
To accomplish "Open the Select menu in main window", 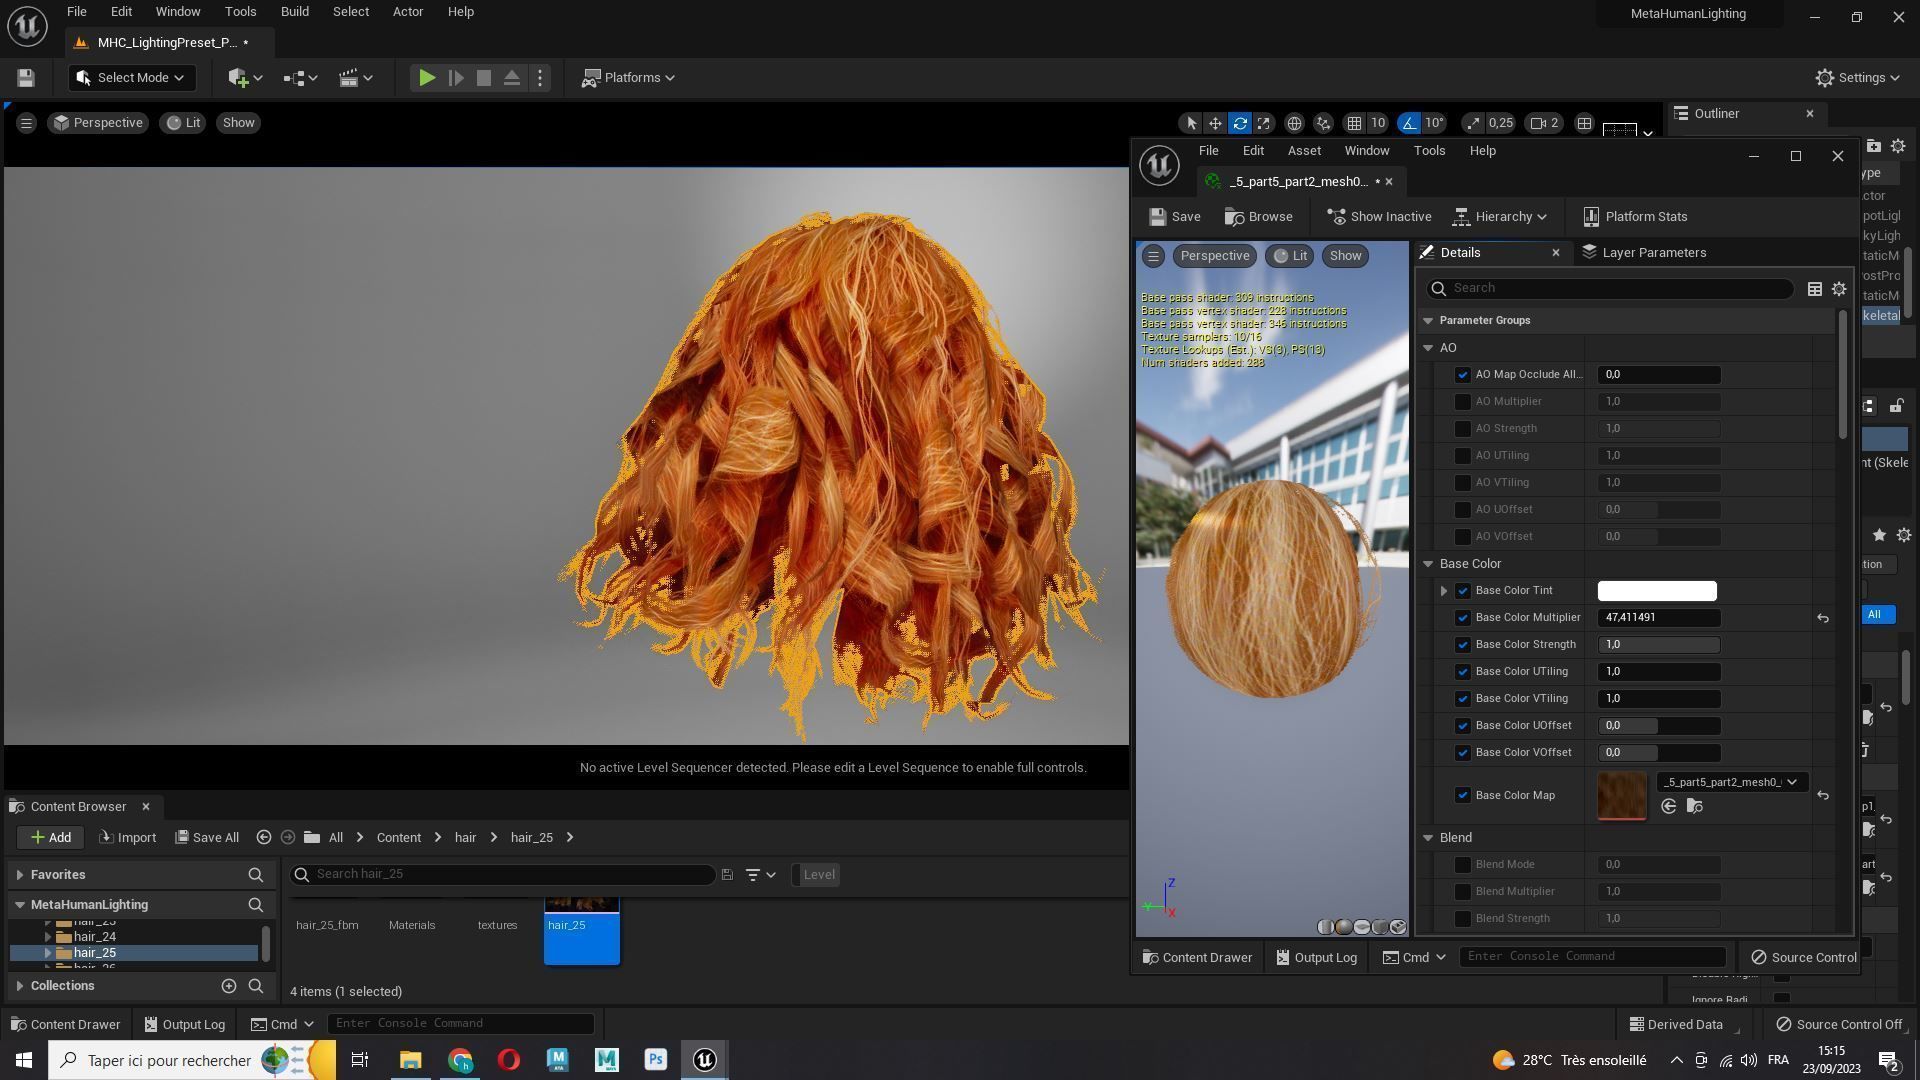I will 350,12.
